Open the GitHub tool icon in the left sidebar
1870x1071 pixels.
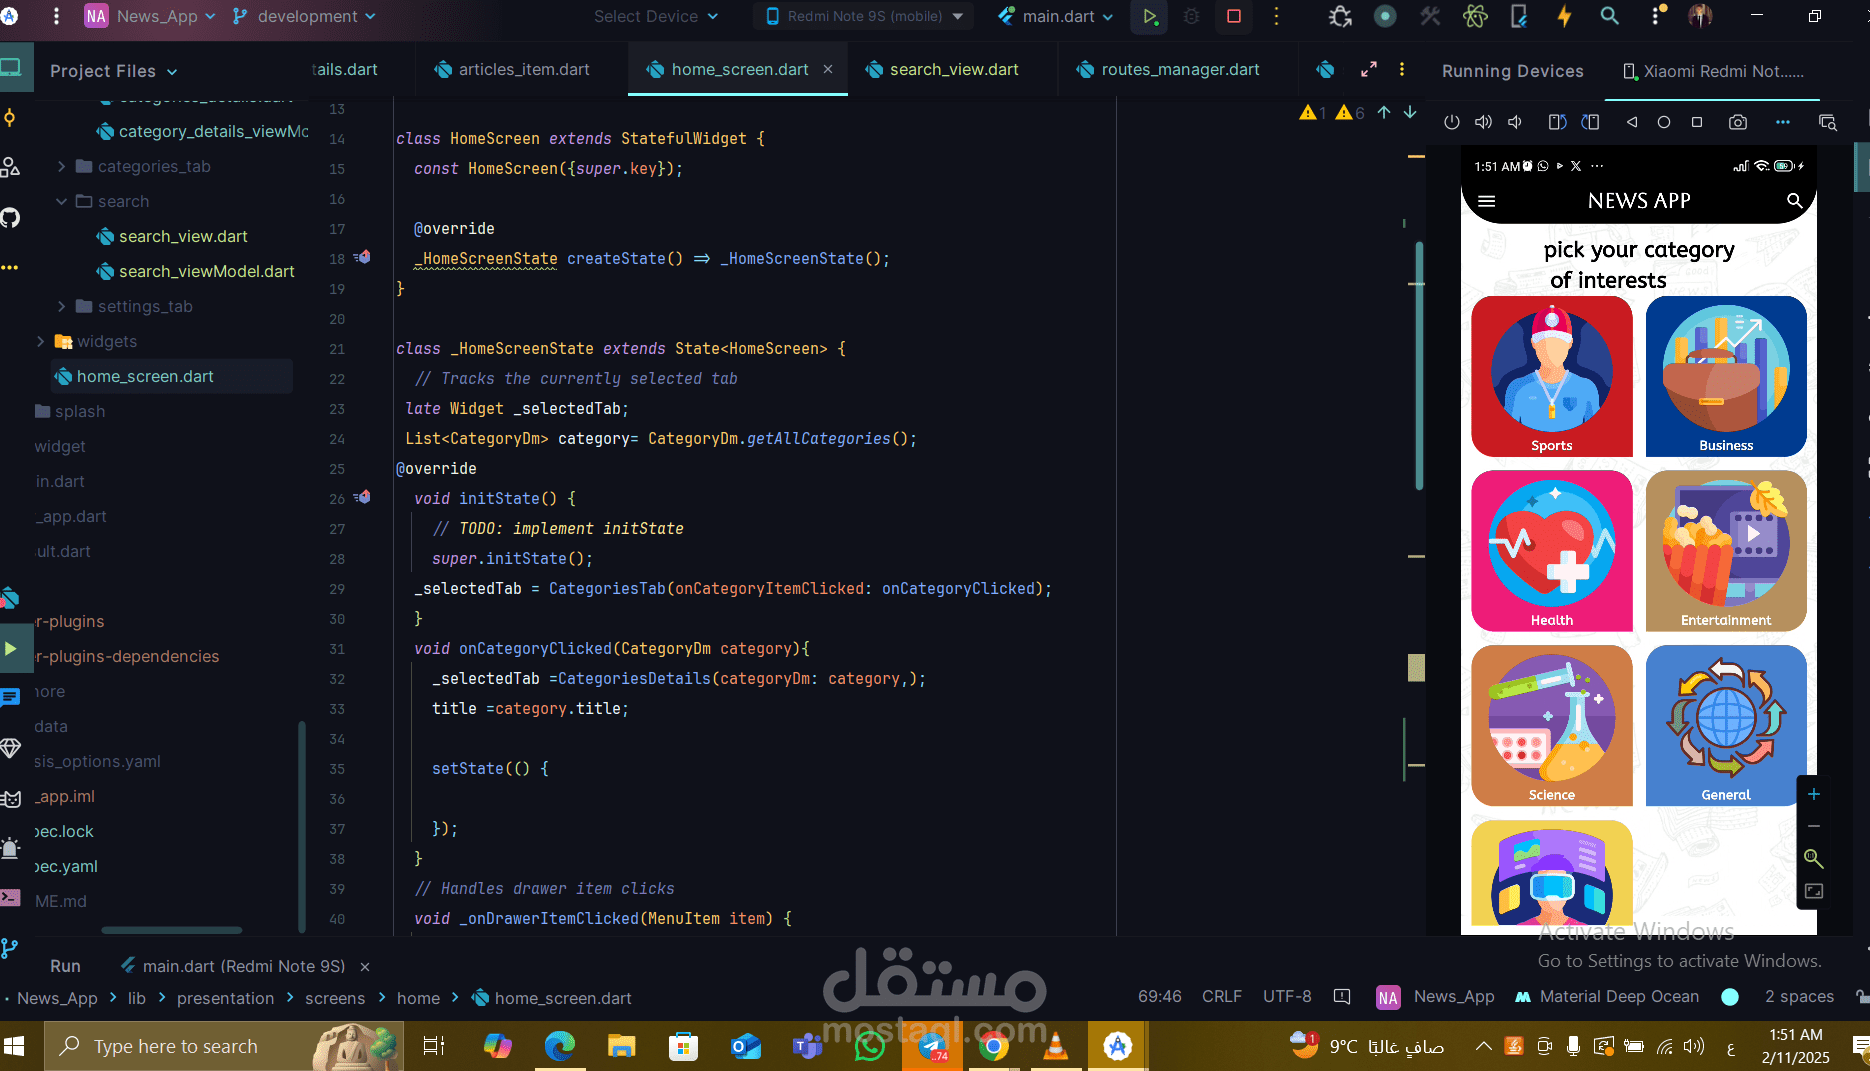tap(10, 217)
